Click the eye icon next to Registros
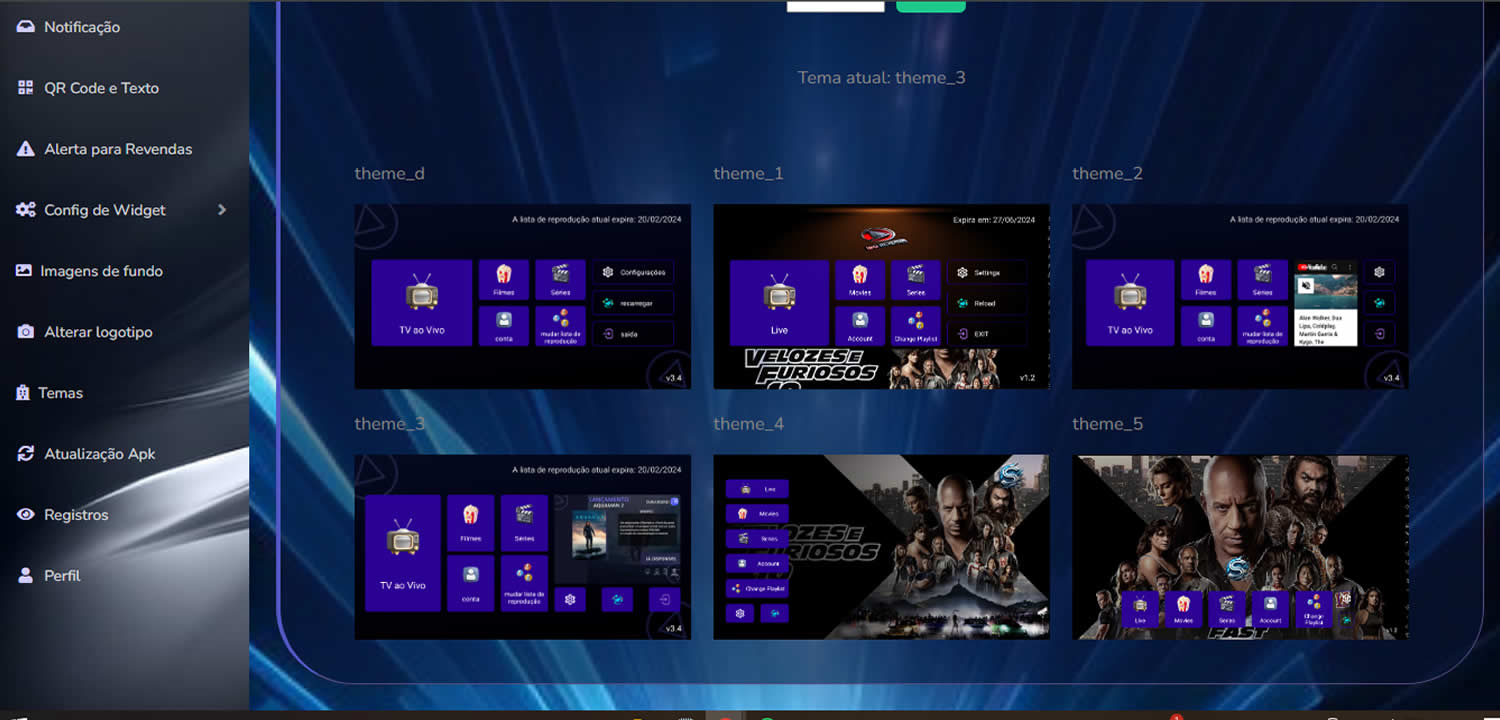 [26, 515]
